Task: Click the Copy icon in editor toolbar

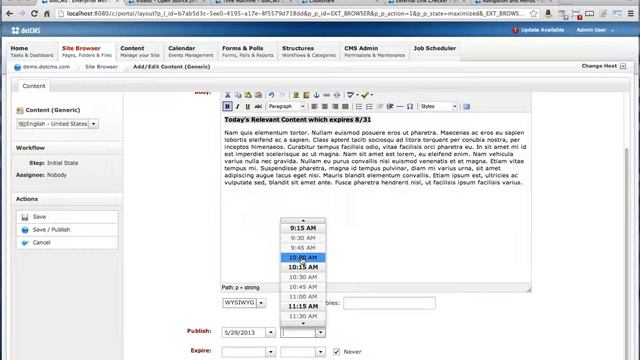Action: point(238,95)
